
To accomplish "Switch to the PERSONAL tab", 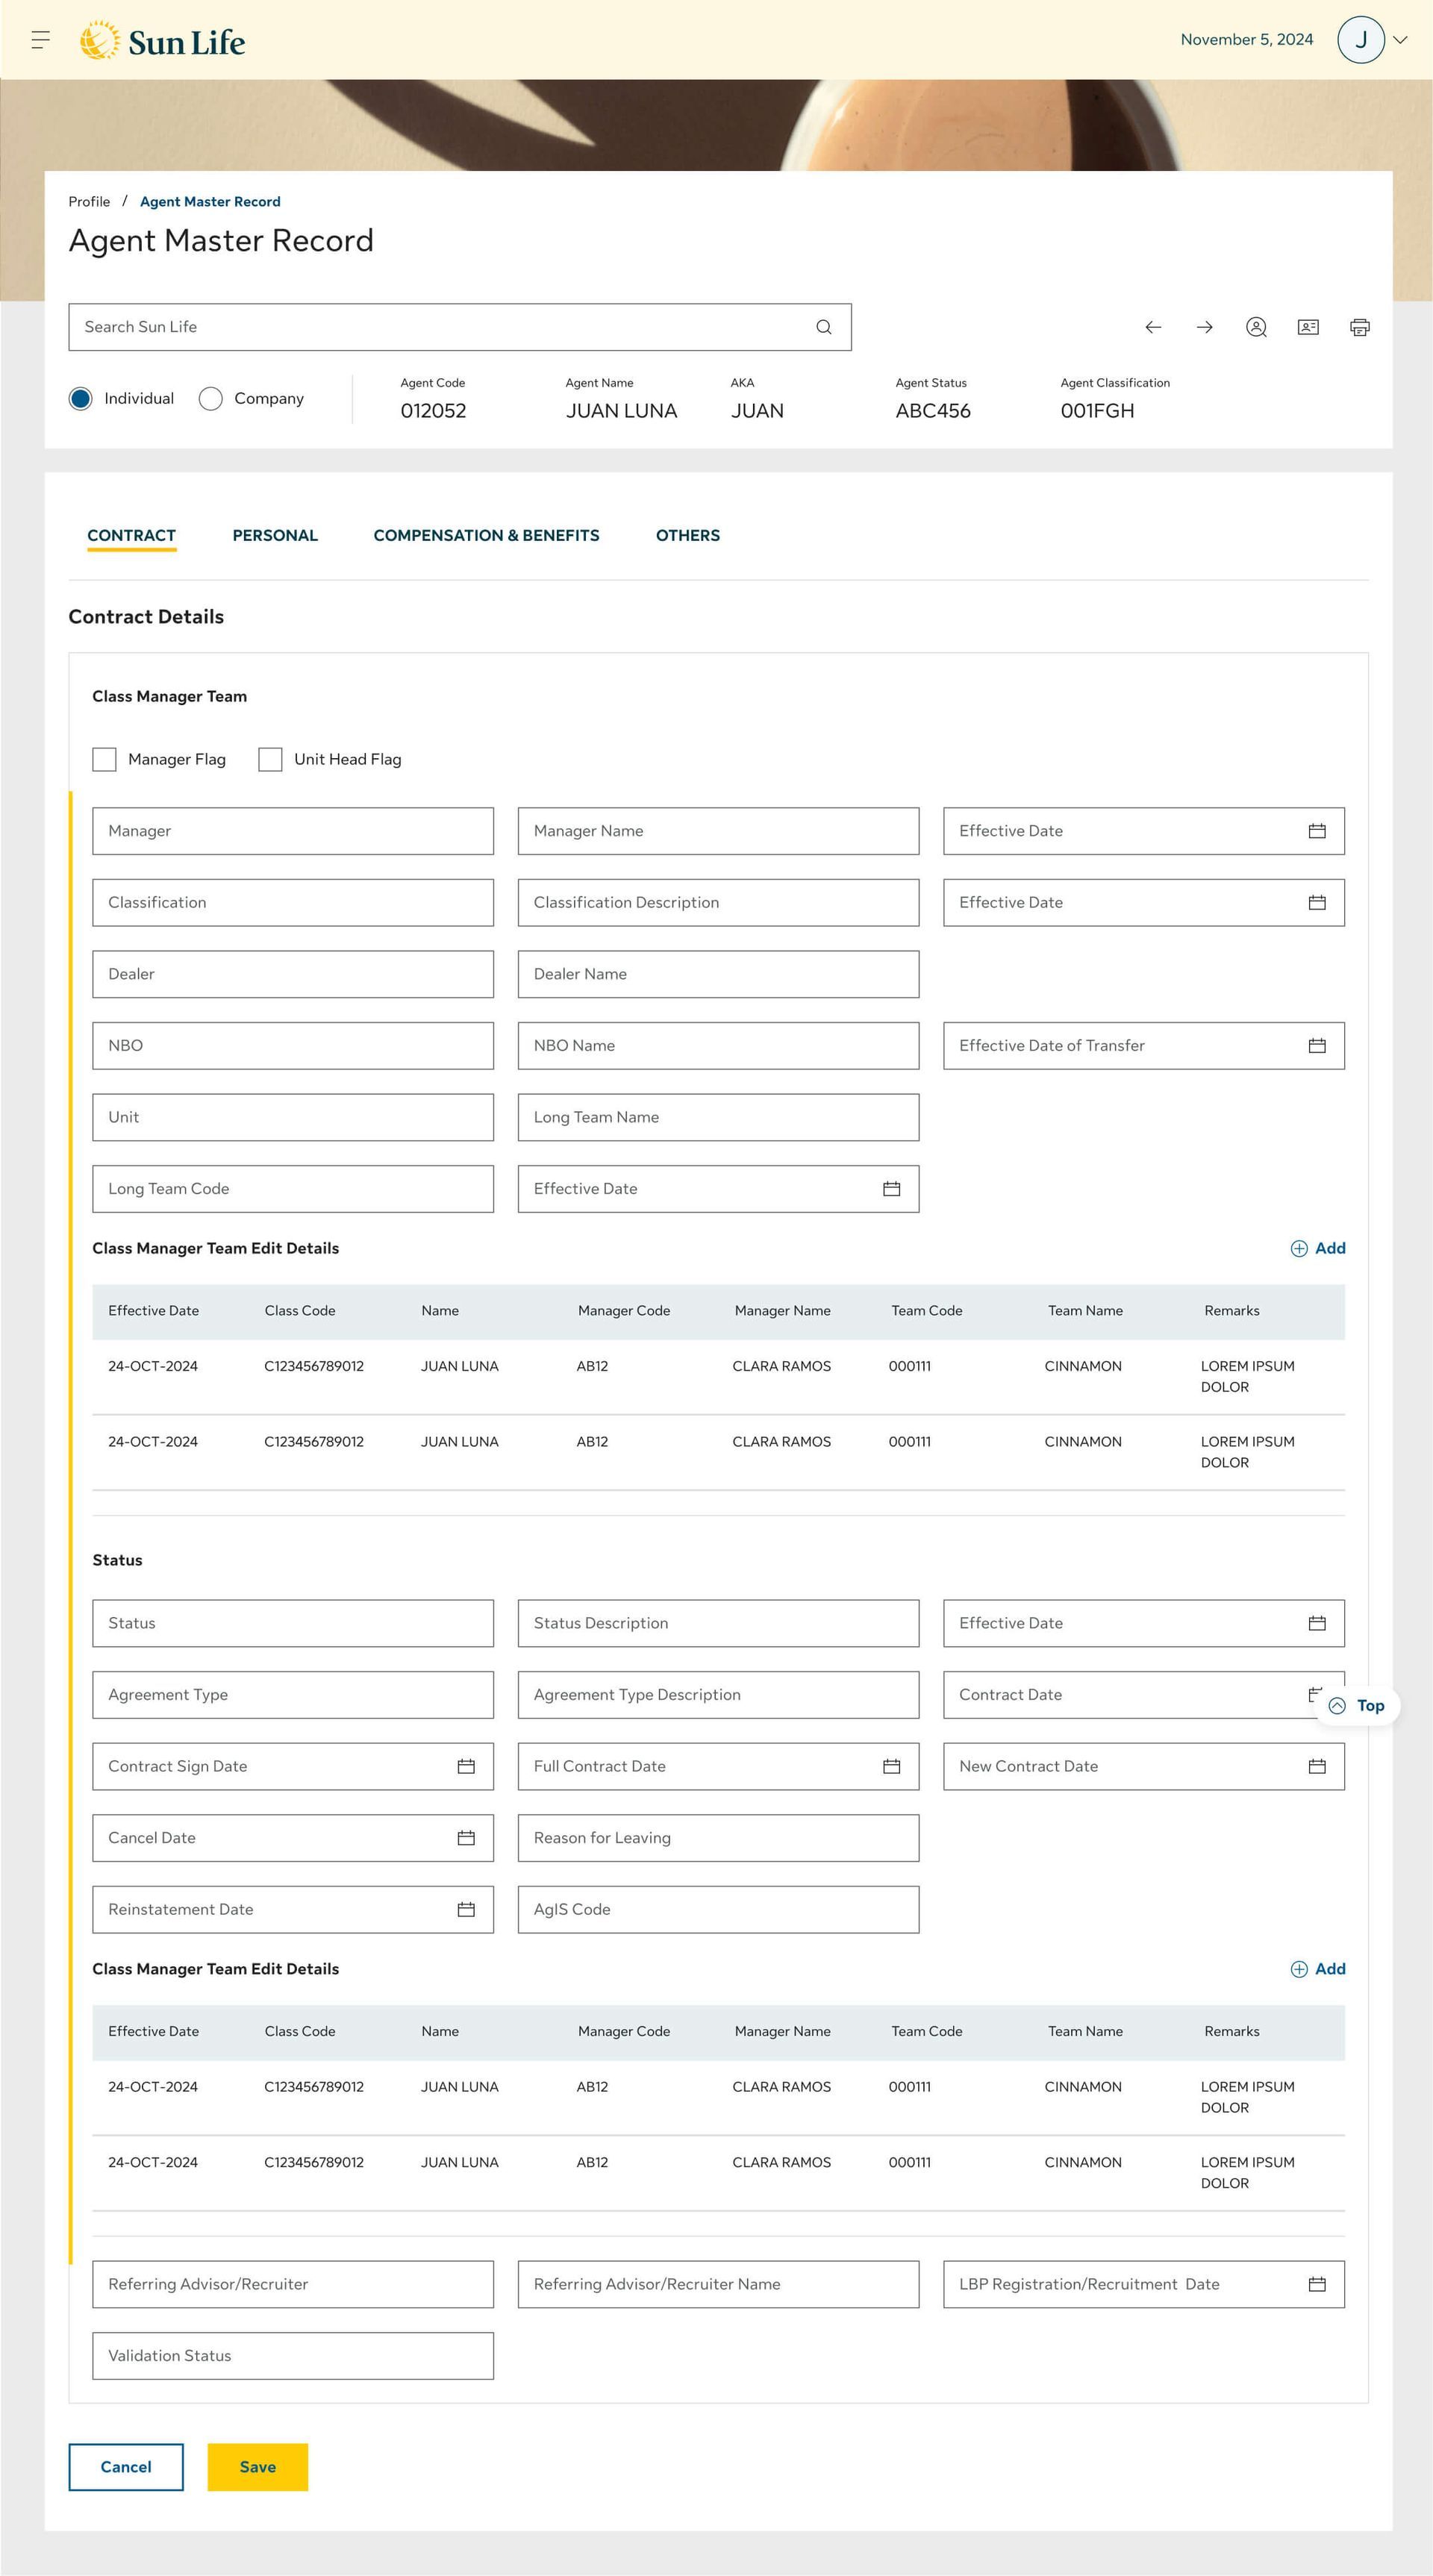I will [x=275, y=535].
